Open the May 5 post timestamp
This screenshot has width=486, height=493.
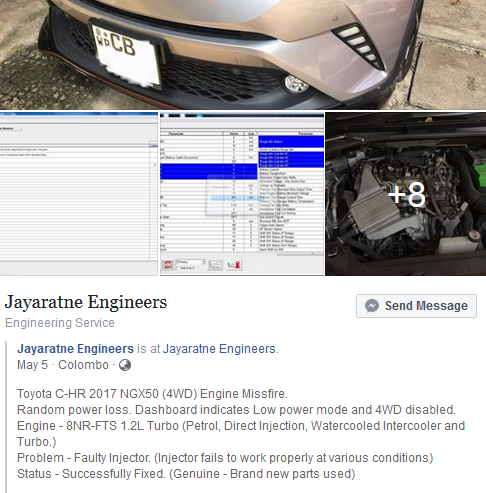pos(32,365)
